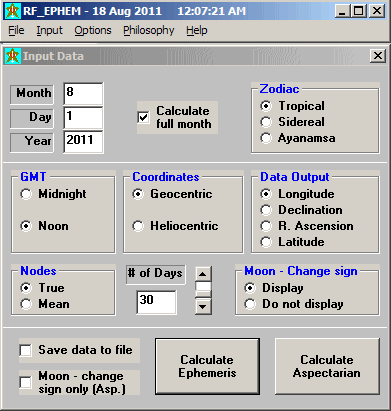Decrease number of days with down arrow
Image resolution: width=391 pixels, height=411 pixels.
point(203,306)
